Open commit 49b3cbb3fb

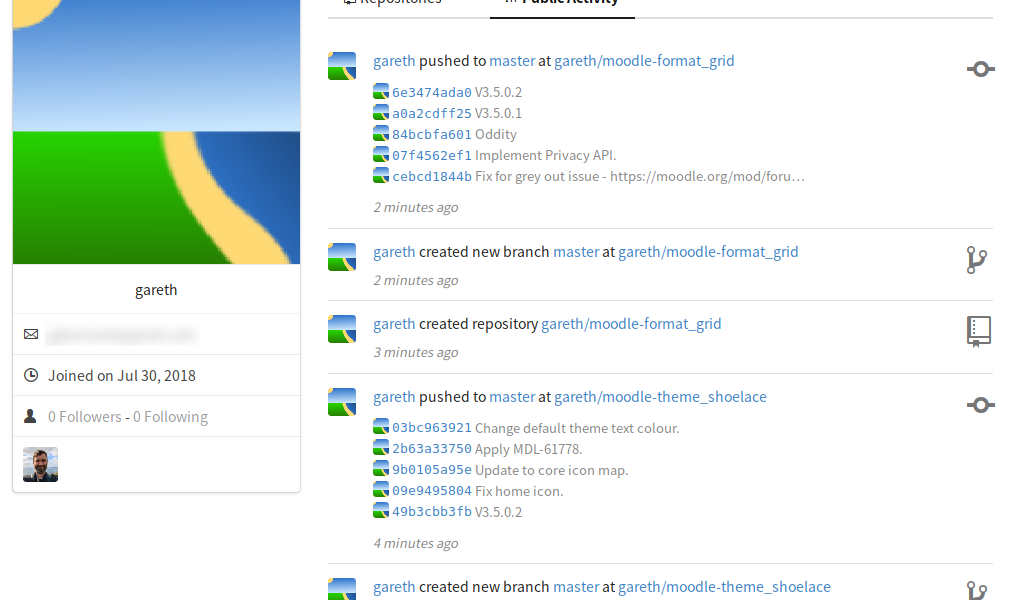point(432,512)
